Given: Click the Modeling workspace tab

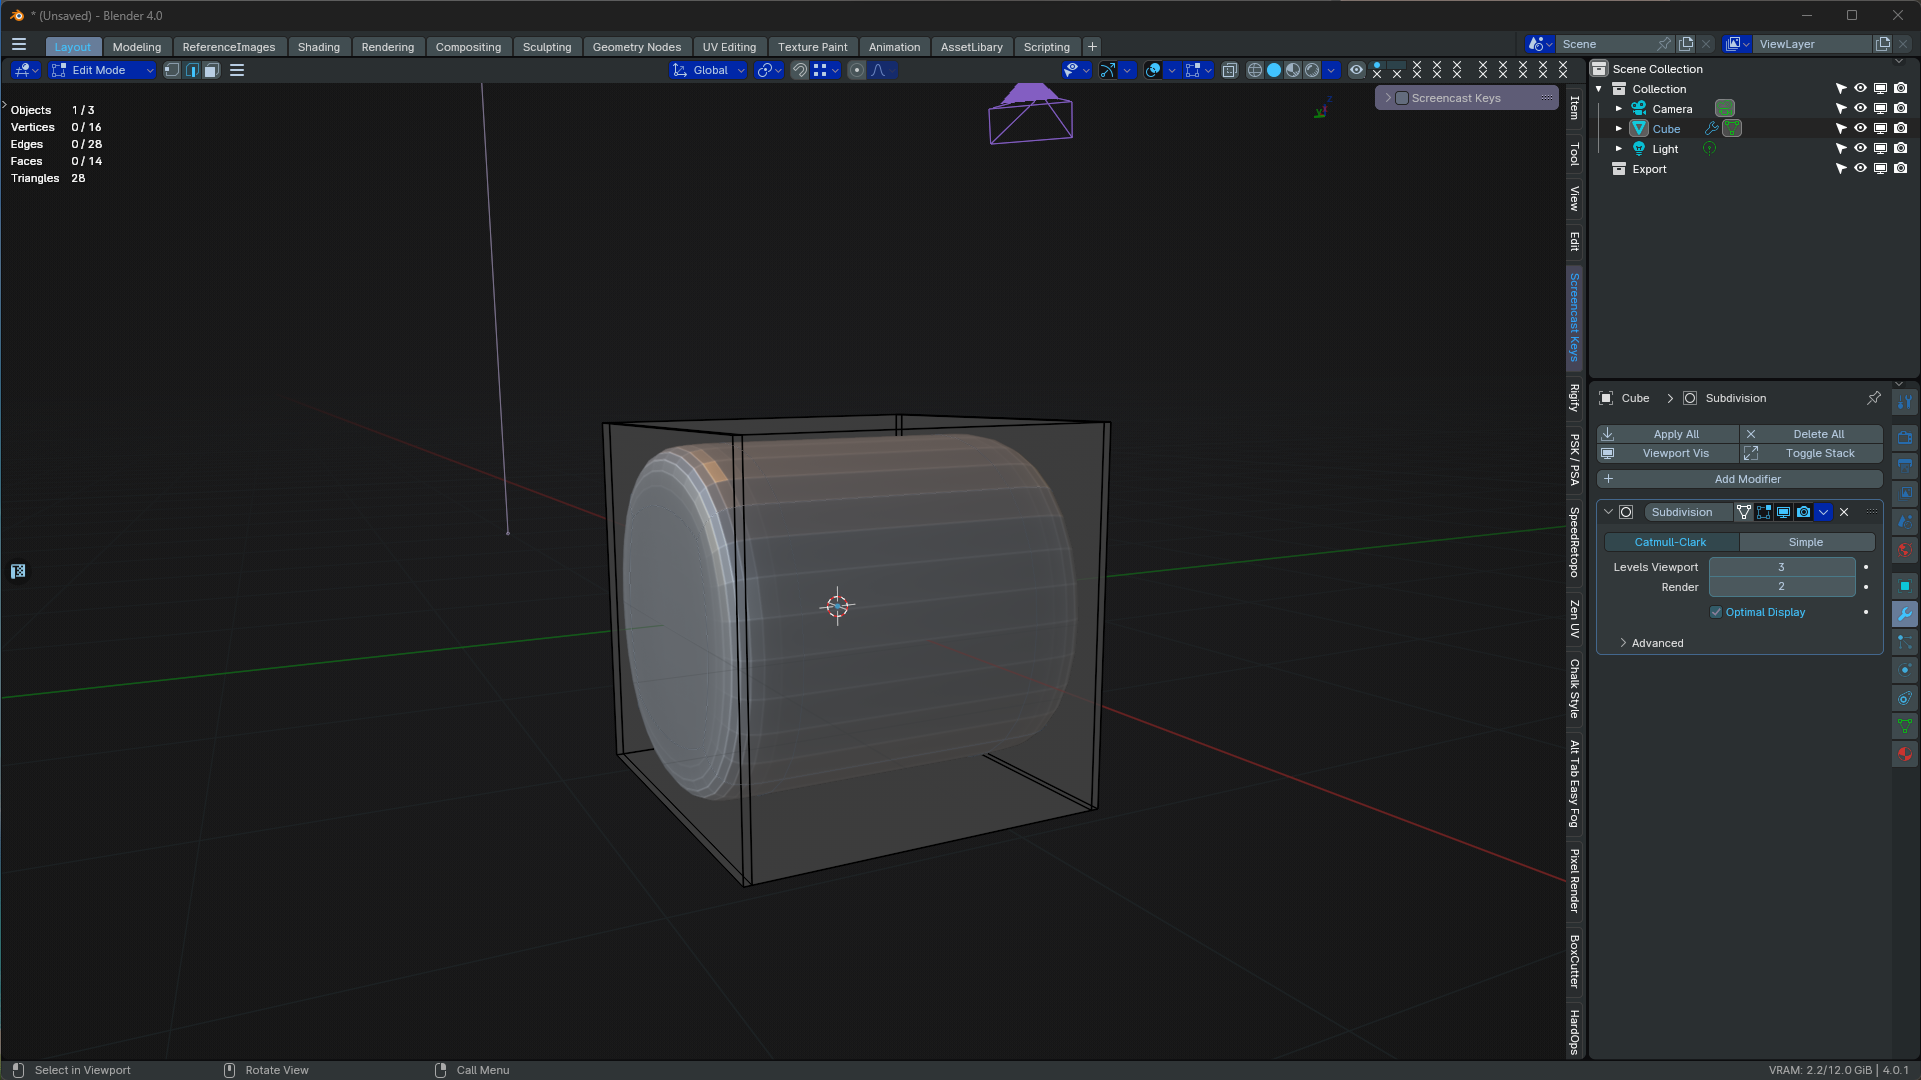Looking at the screenshot, I should click(x=136, y=46).
